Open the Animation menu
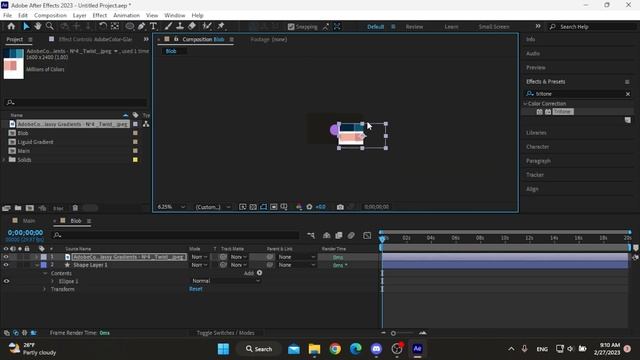This screenshot has height=360, width=640. [x=126, y=15]
